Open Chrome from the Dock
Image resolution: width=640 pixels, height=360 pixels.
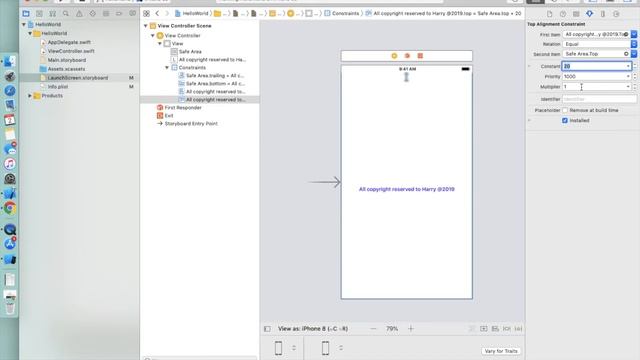(10, 208)
